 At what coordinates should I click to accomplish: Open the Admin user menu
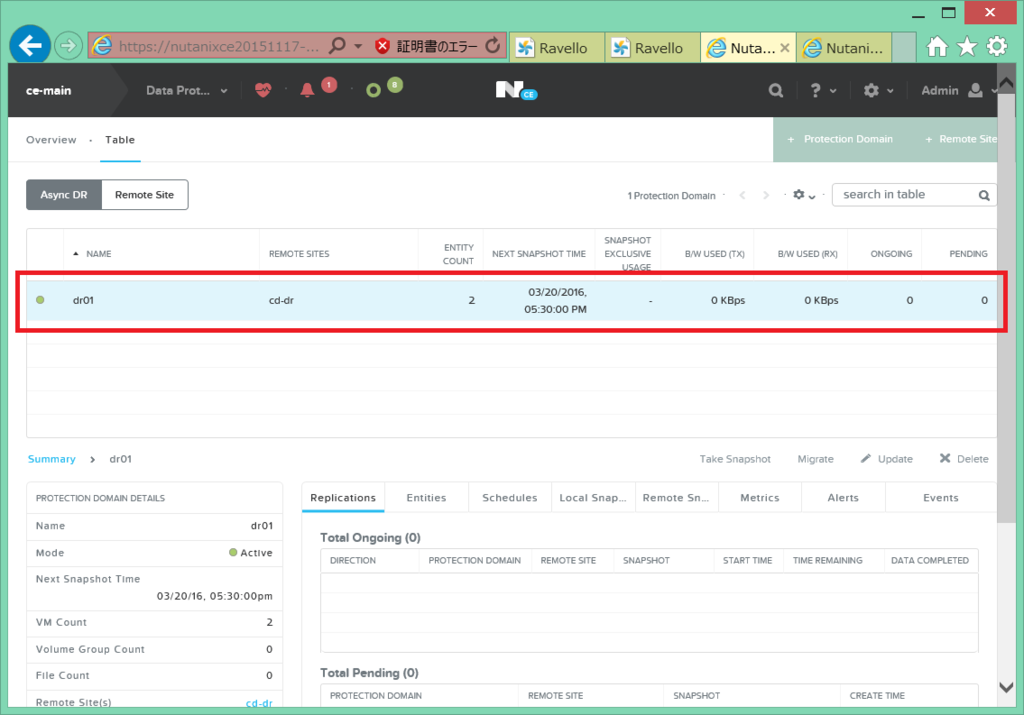(958, 90)
